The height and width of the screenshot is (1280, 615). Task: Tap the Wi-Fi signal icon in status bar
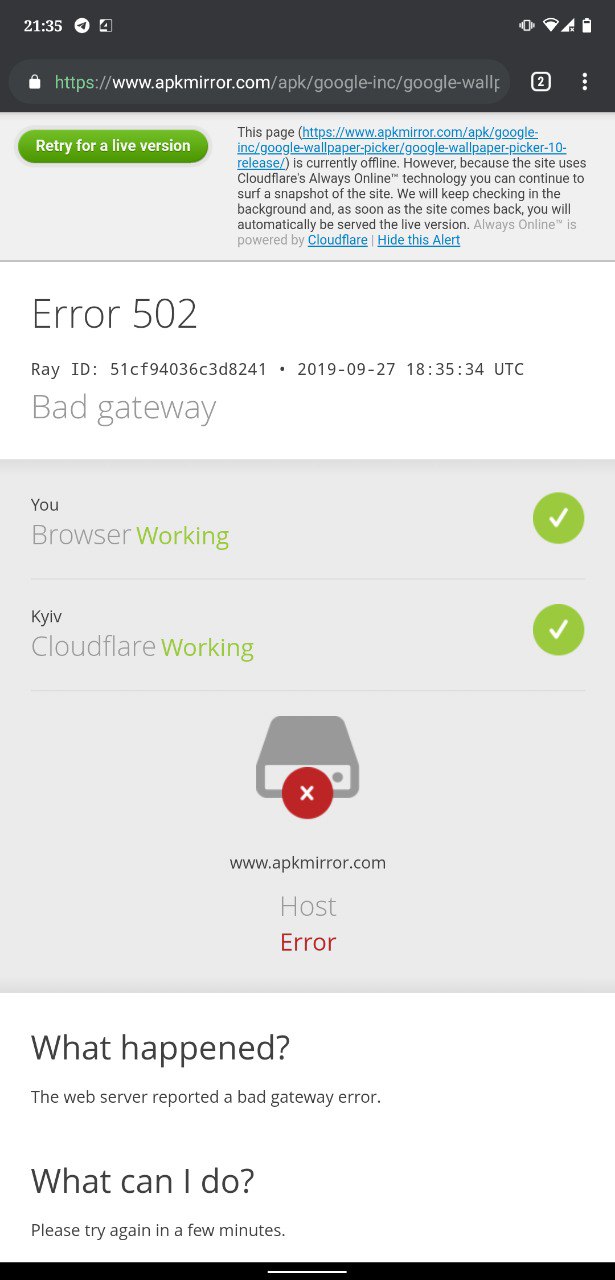[x=550, y=26]
